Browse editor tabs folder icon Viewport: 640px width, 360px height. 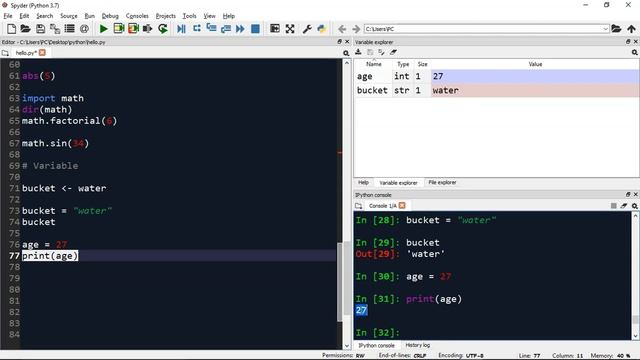click(5, 53)
